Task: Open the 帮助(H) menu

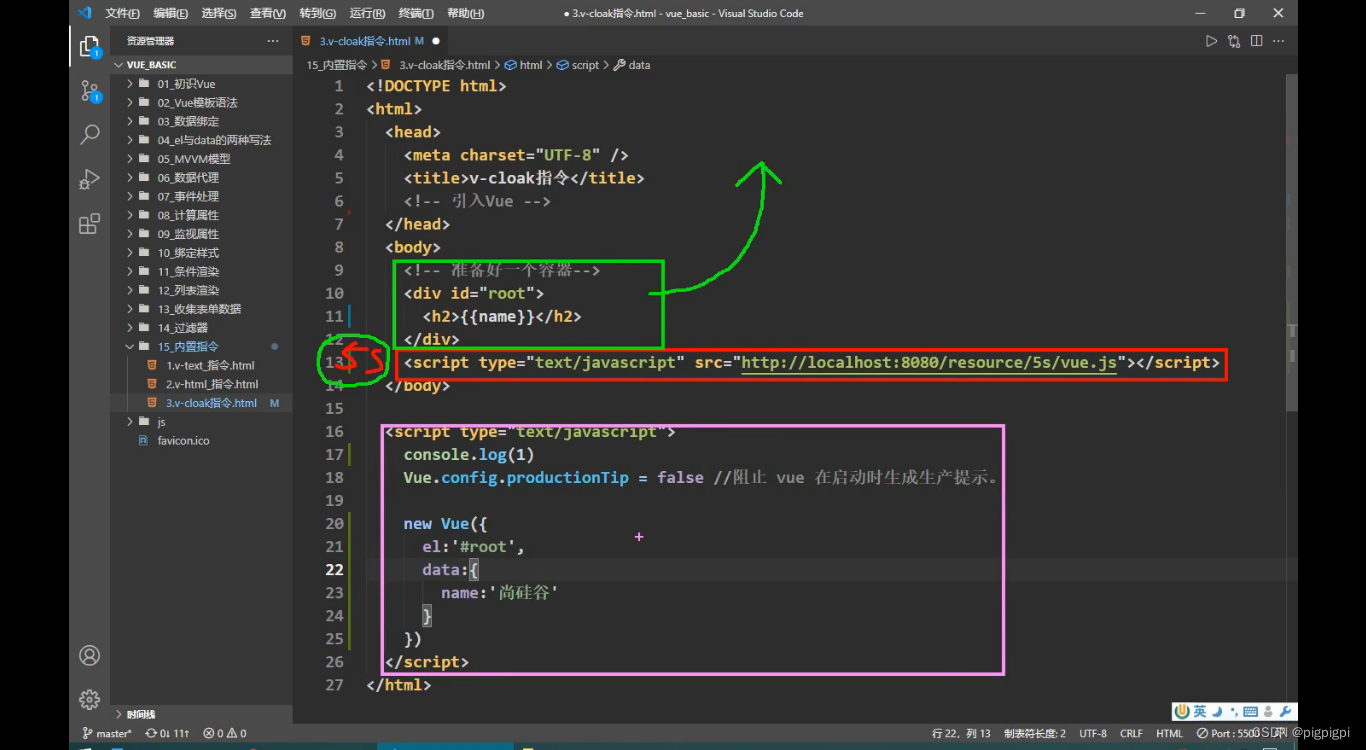Action: (x=465, y=13)
